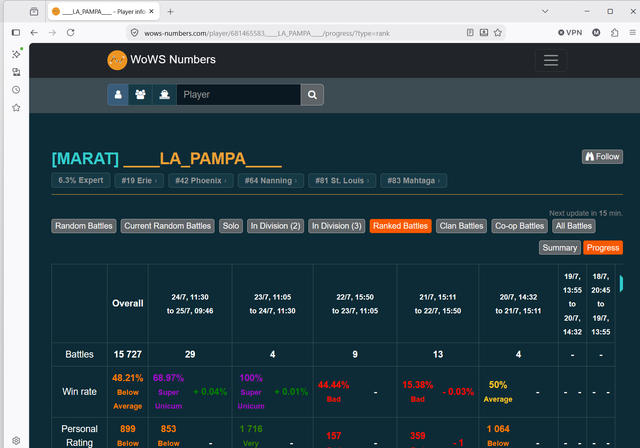Viewport: 640px width, 448px height.
Task: Open the reader view icon in address bar
Action: [470, 33]
